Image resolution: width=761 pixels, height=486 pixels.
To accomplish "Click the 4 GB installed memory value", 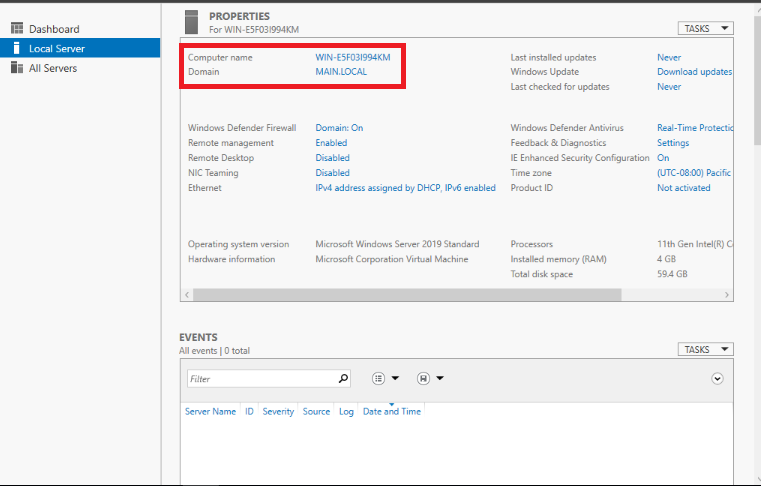I will tap(666, 259).
